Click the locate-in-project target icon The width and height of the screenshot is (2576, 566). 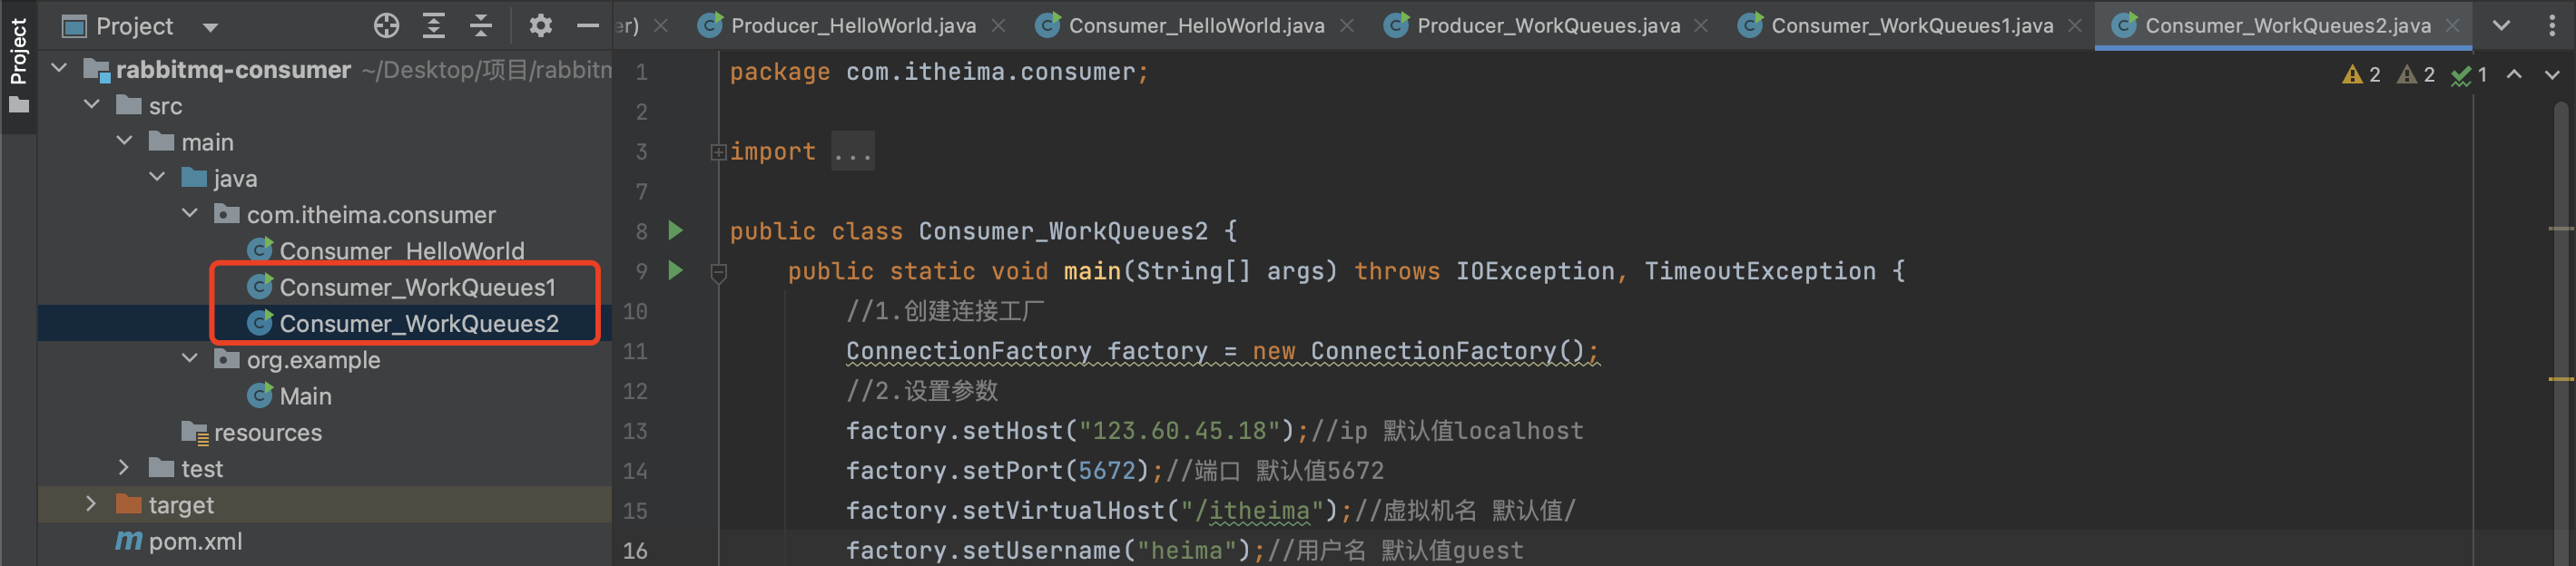[386, 26]
